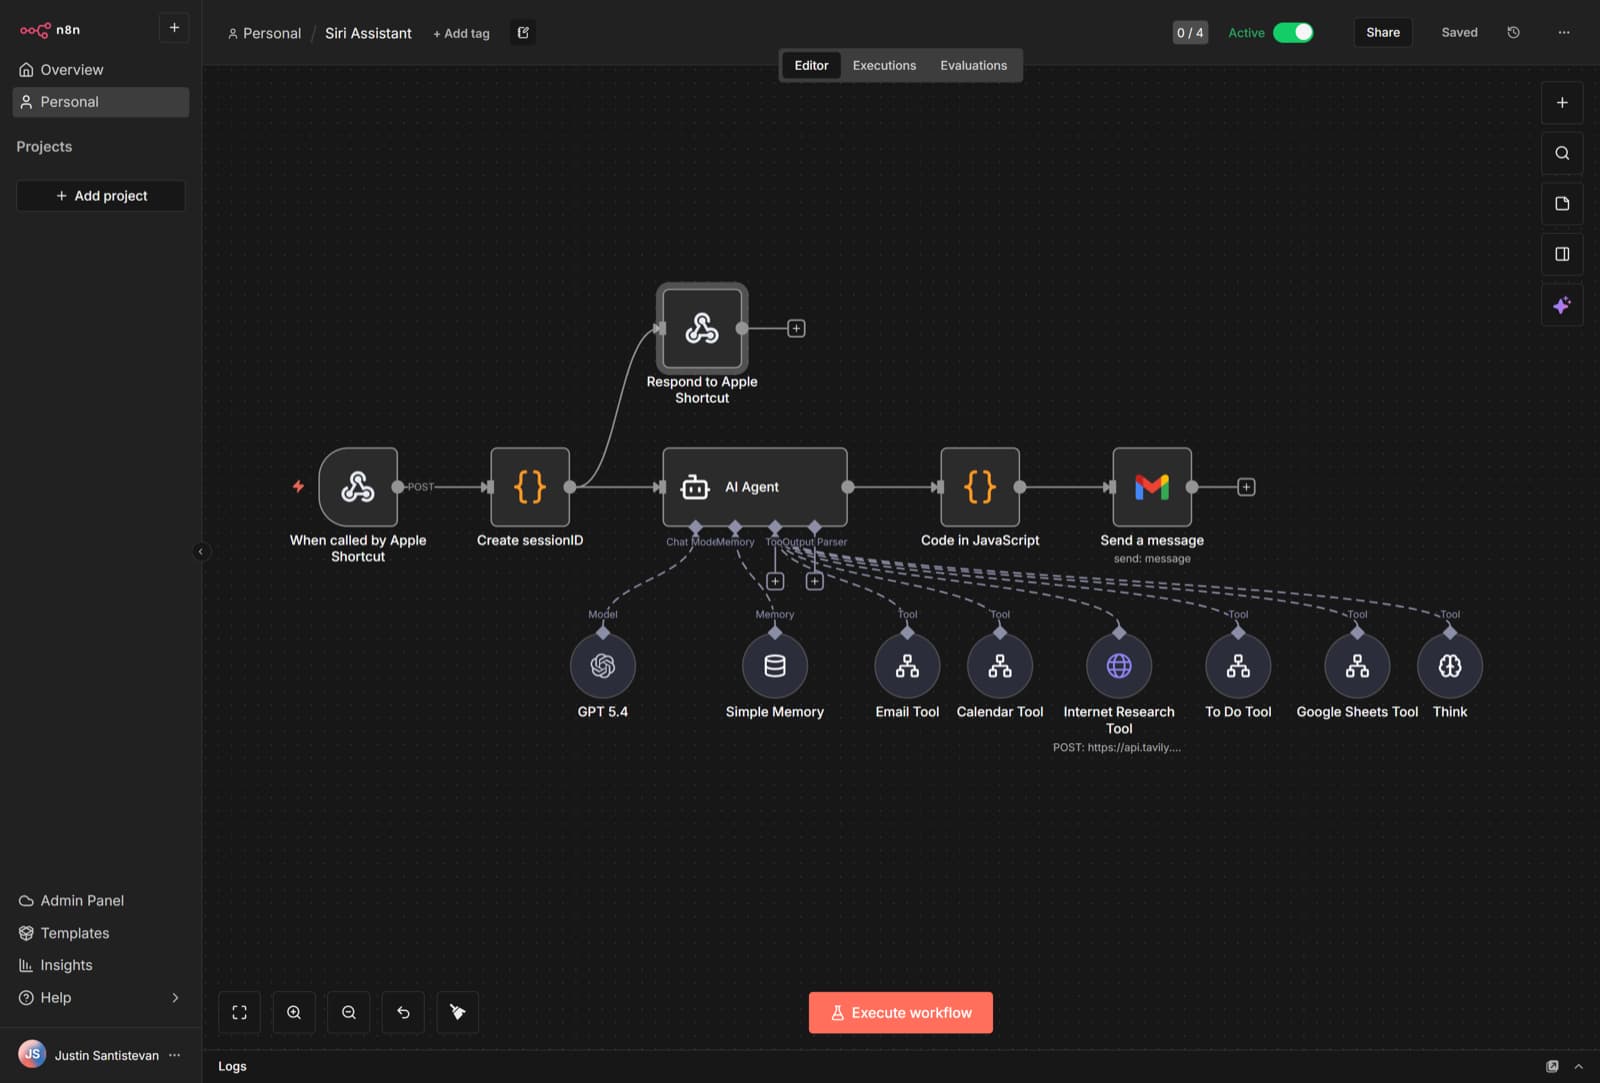Click the Saved status text
The height and width of the screenshot is (1083, 1600).
click(x=1459, y=32)
